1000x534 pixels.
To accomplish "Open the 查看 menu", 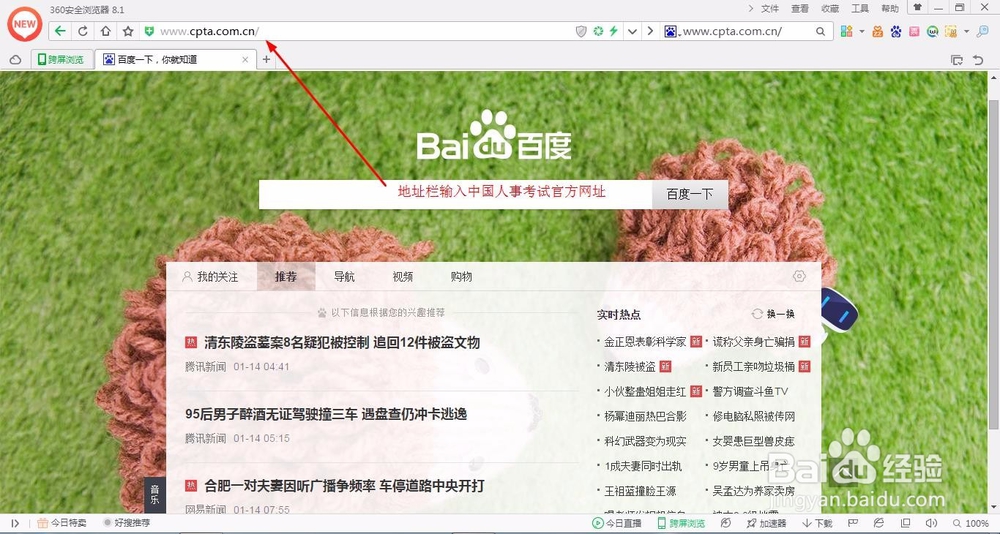I will (x=800, y=8).
